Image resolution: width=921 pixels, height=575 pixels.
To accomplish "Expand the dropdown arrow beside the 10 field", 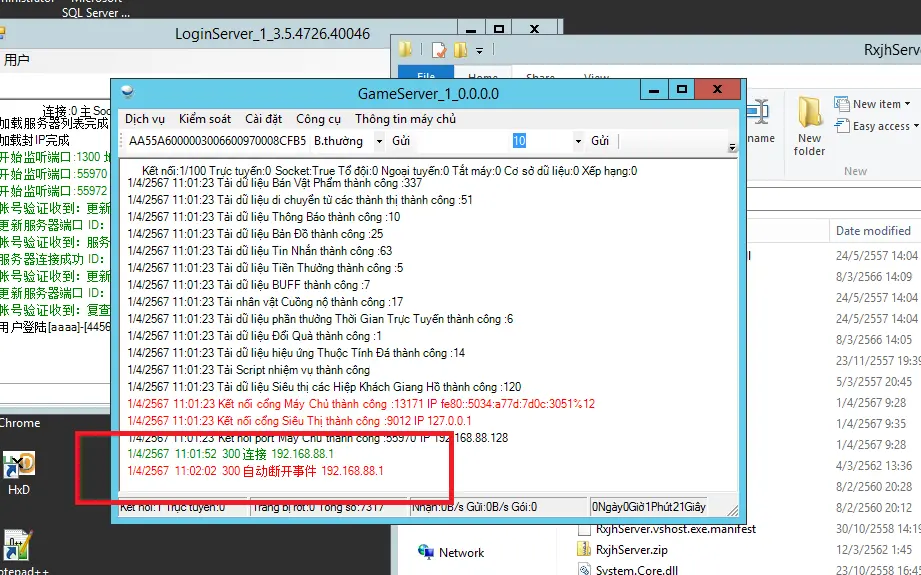I will pyautogui.click(x=578, y=142).
